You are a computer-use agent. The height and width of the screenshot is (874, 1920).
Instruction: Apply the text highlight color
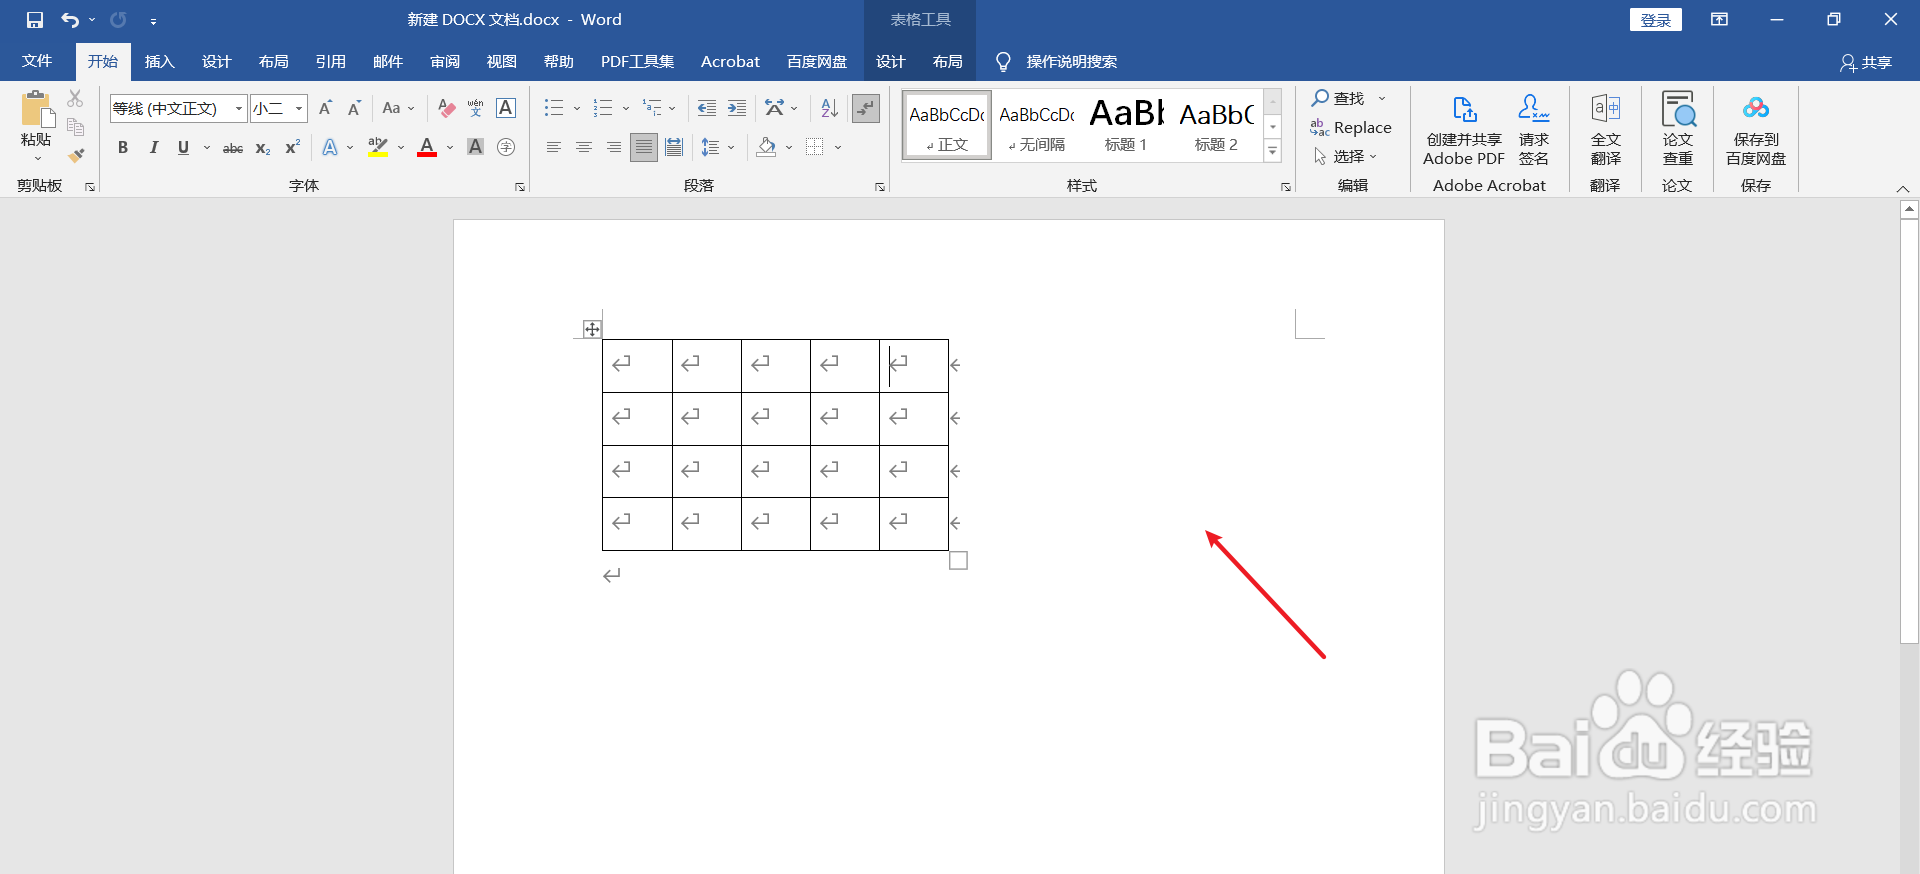coord(377,148)
